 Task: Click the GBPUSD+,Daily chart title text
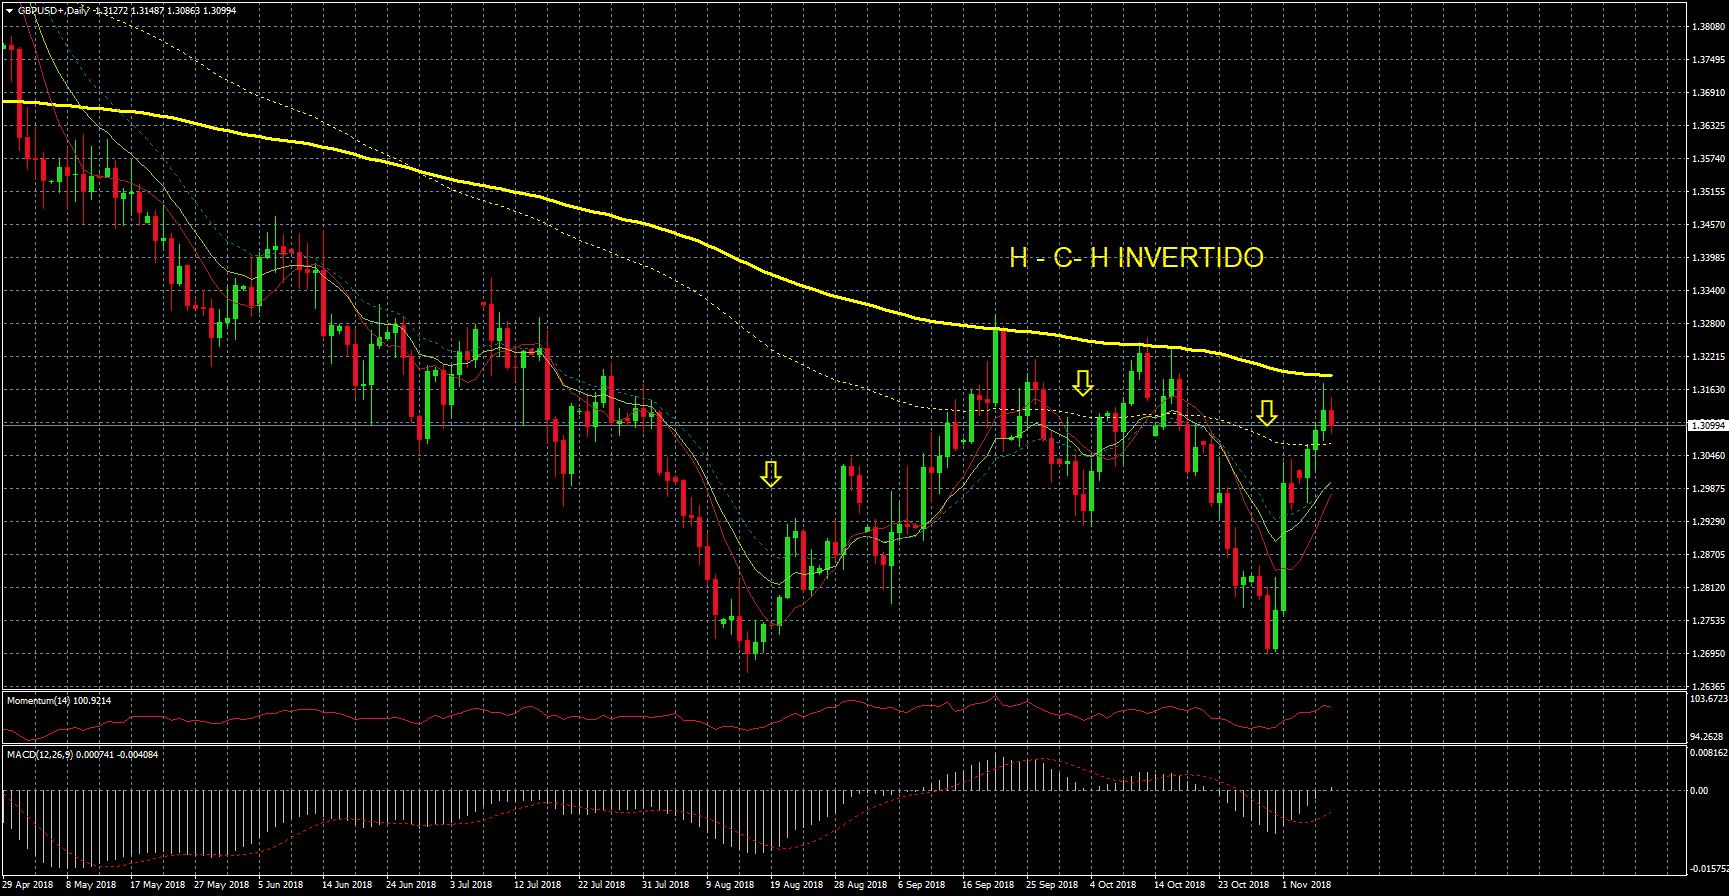point(53,11)
